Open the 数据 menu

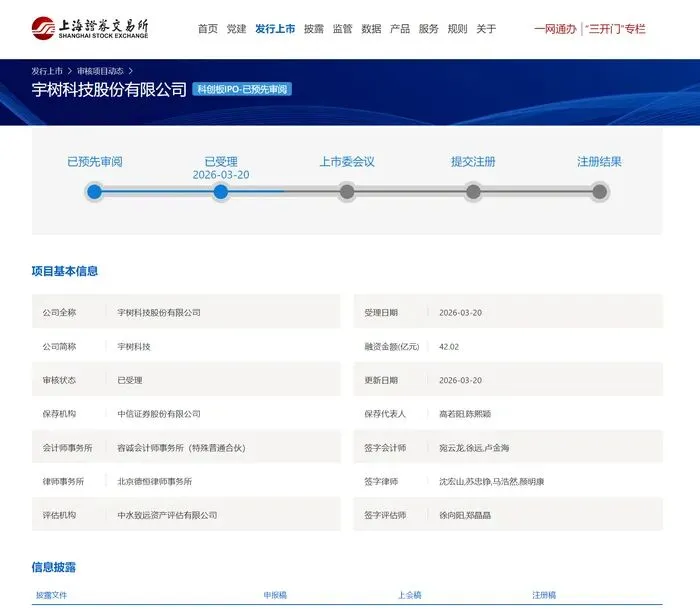(x=371, y=29)
